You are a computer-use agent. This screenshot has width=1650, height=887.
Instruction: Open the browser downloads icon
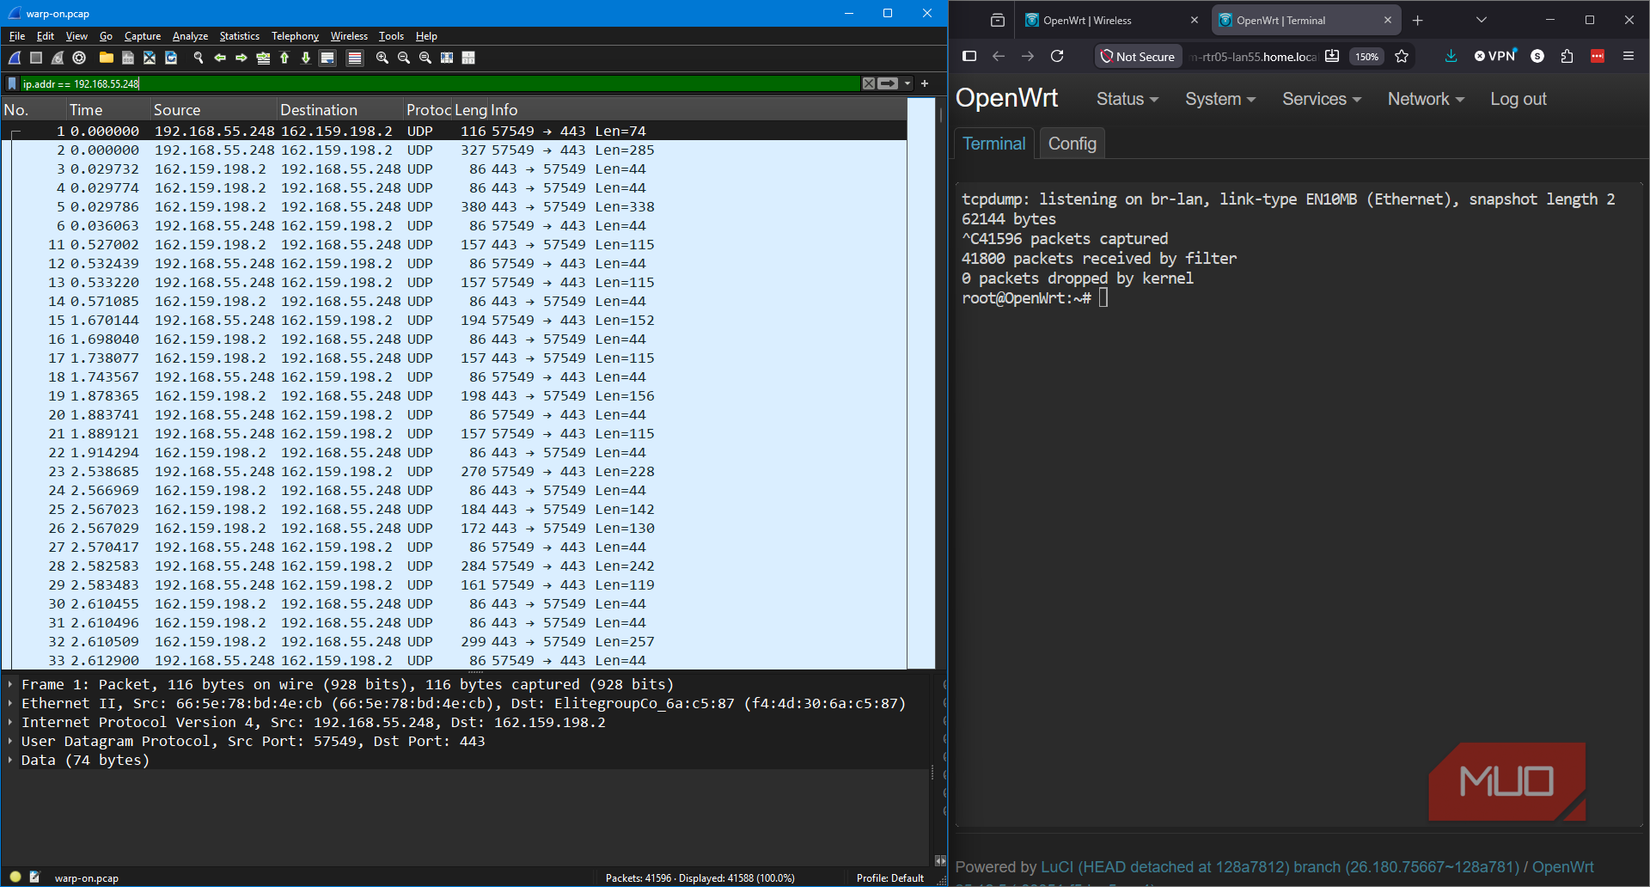click(1451, 56)
